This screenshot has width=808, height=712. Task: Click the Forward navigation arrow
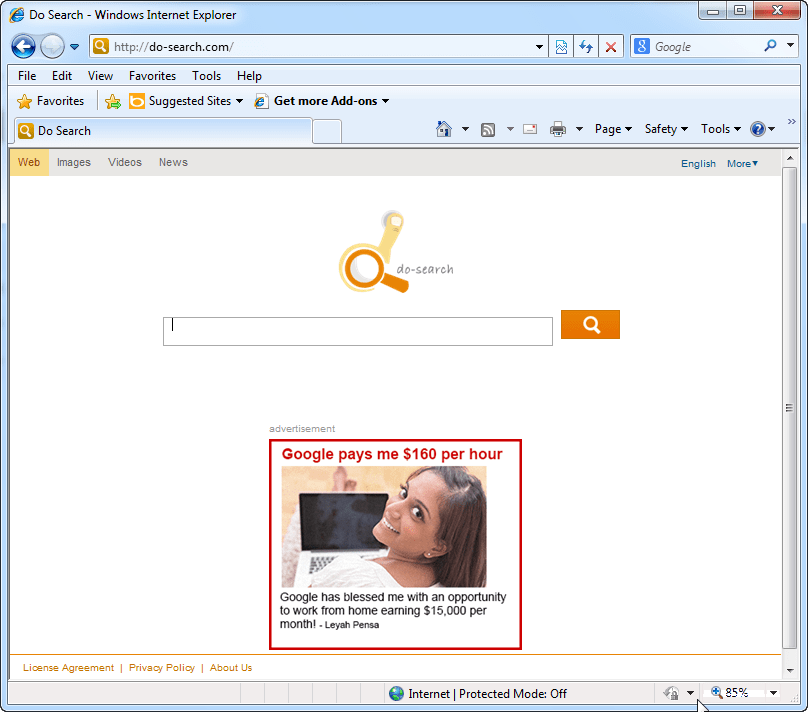point(52,47)
